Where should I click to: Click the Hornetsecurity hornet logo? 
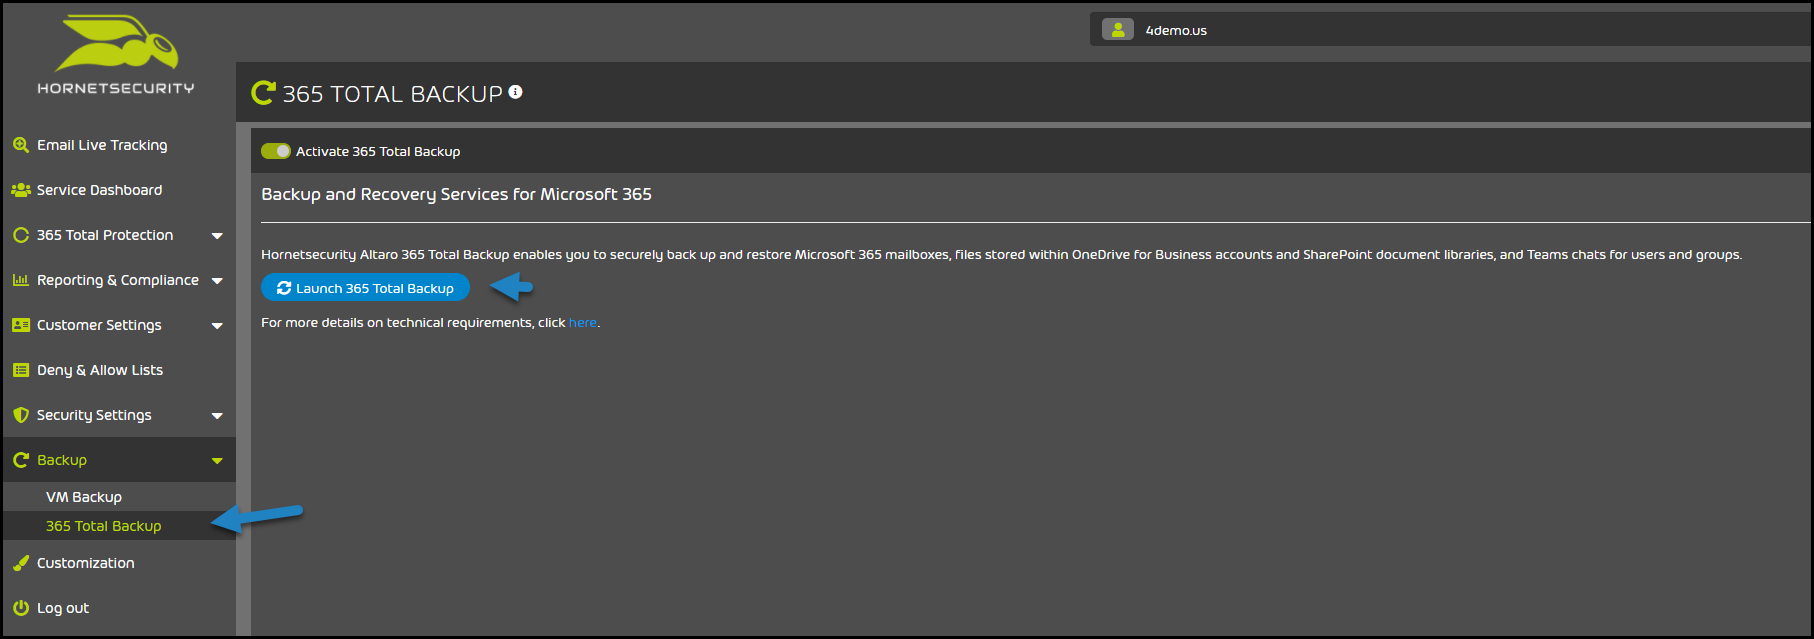117,43
